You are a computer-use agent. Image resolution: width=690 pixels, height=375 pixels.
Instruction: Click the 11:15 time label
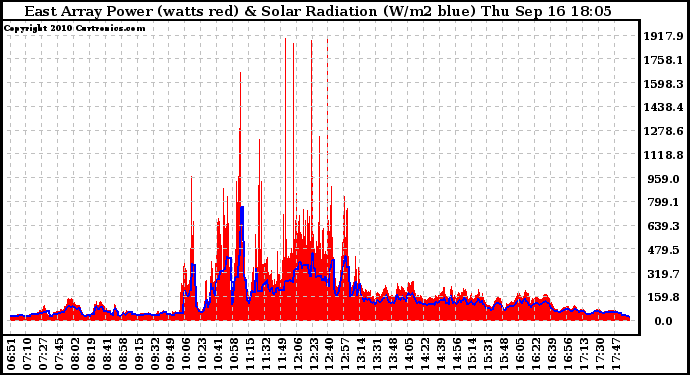click(251, 353)
